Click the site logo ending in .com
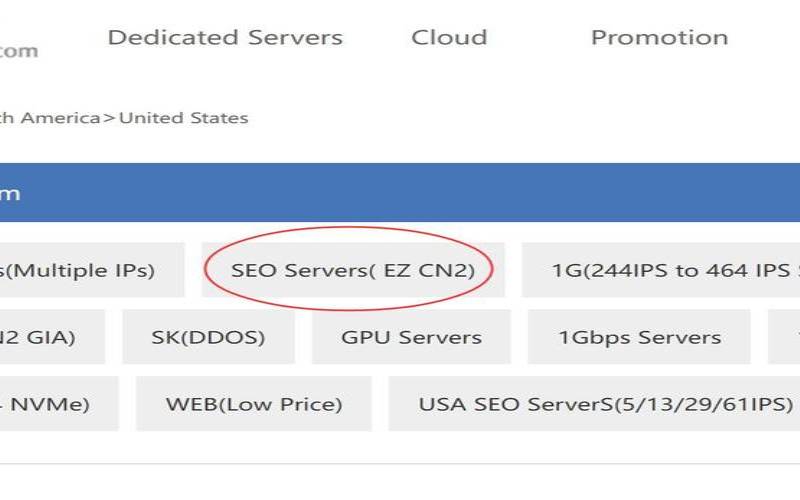The width and height of the screenshot is (800, 500). coord(18,50)
